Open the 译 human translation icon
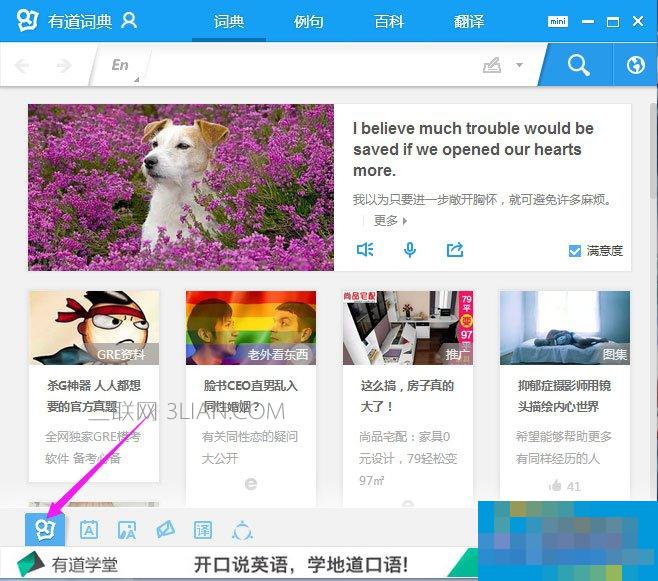The width and height of the screenshot is (658, 581). [x=203, y=530]
